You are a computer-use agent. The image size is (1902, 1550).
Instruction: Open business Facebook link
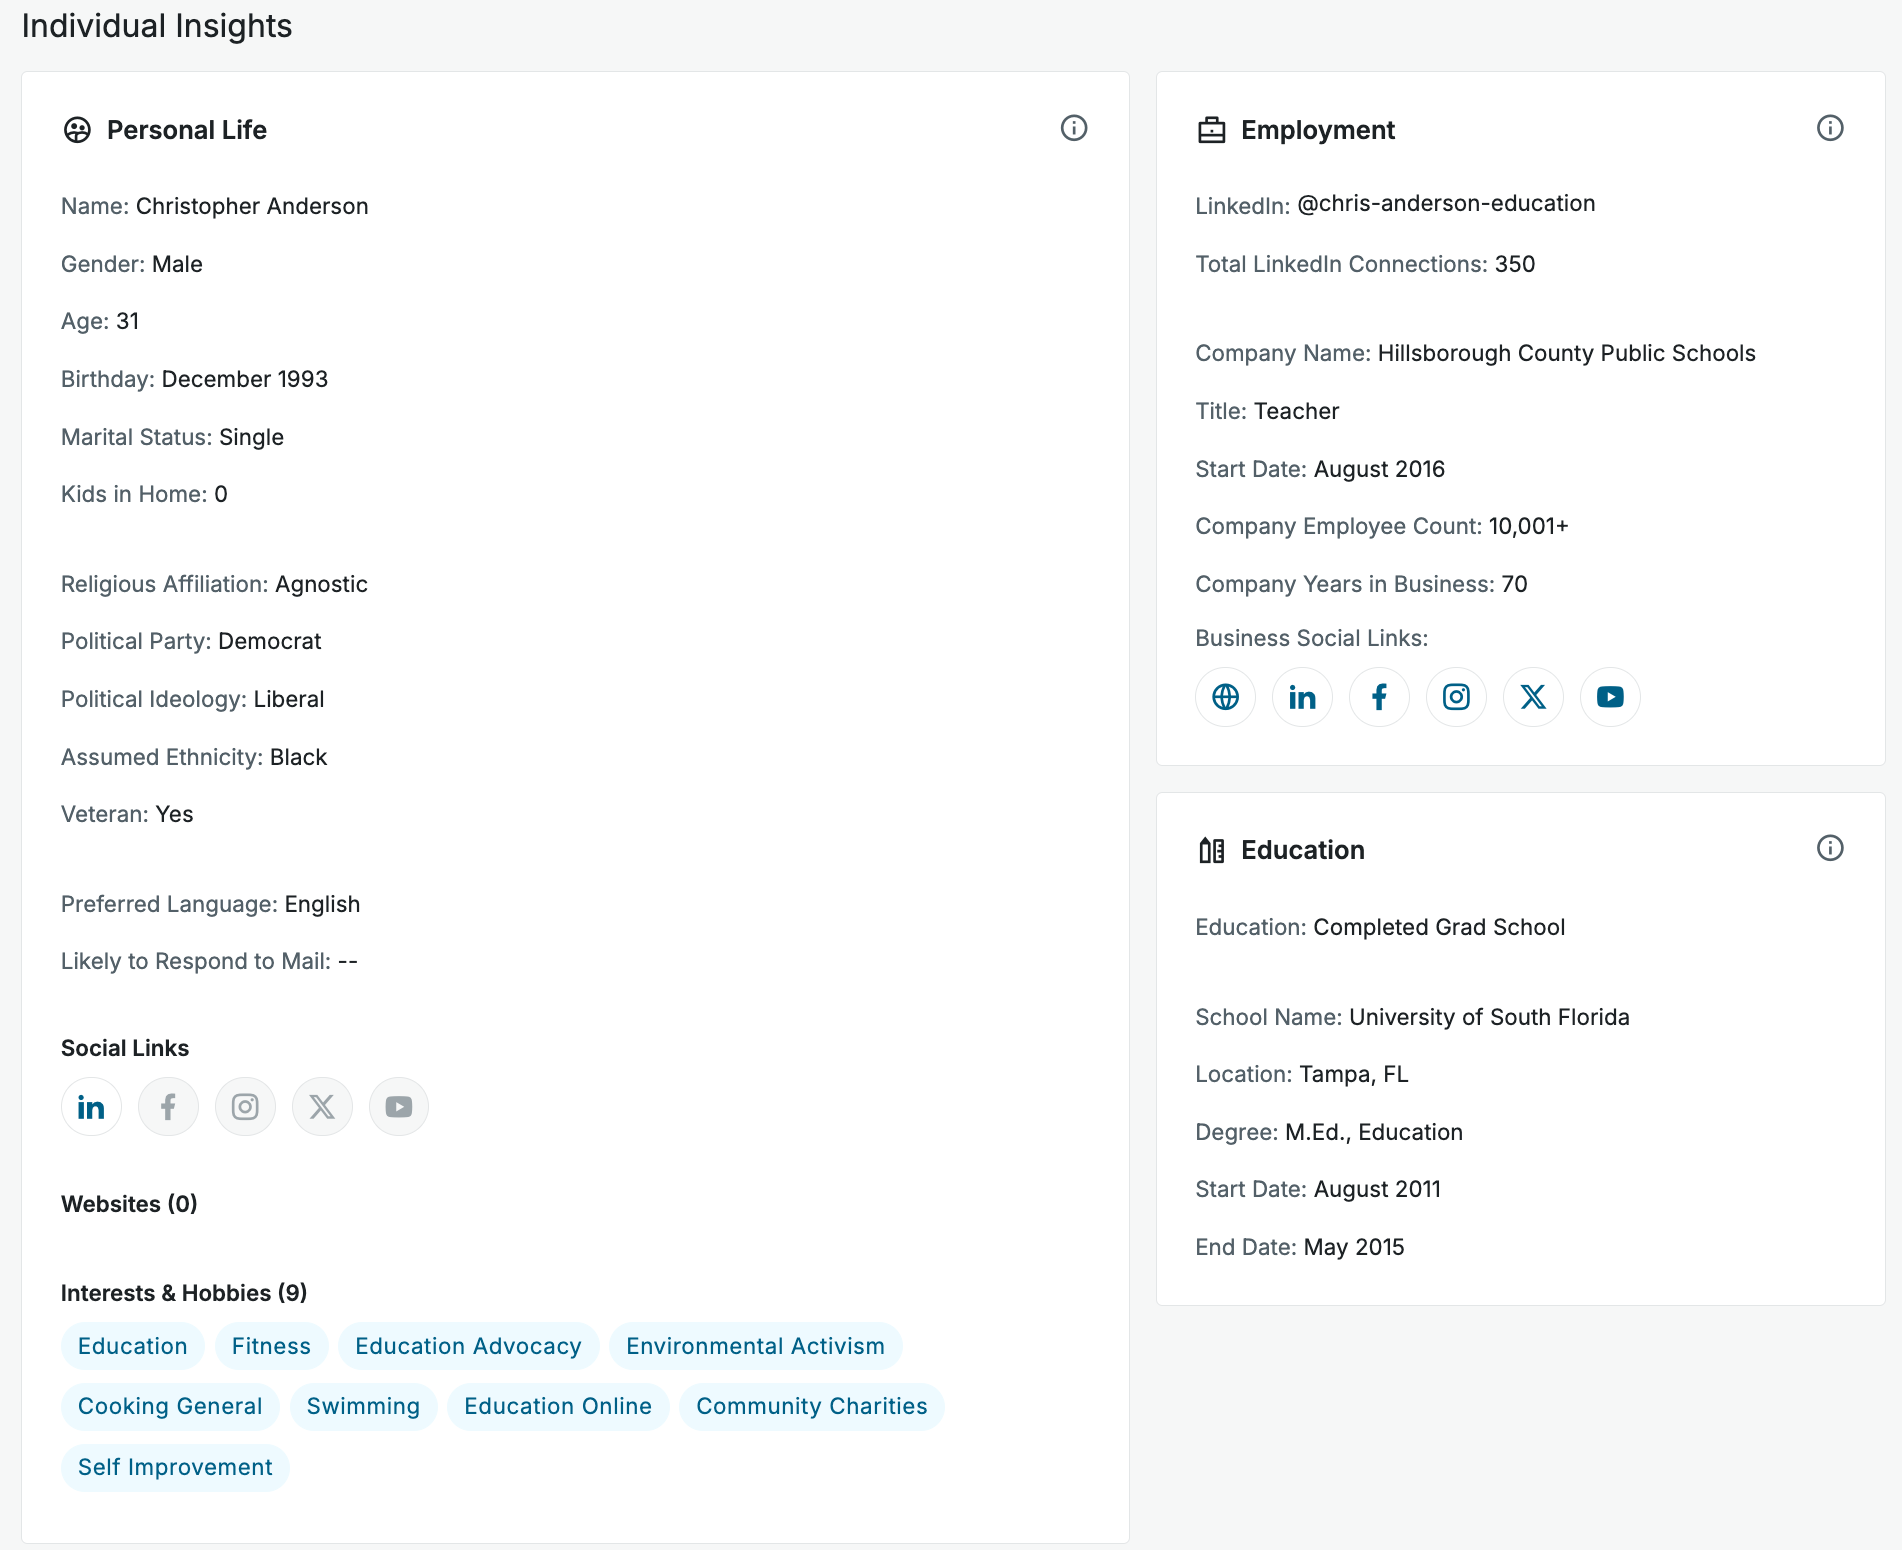point(1379,697)
